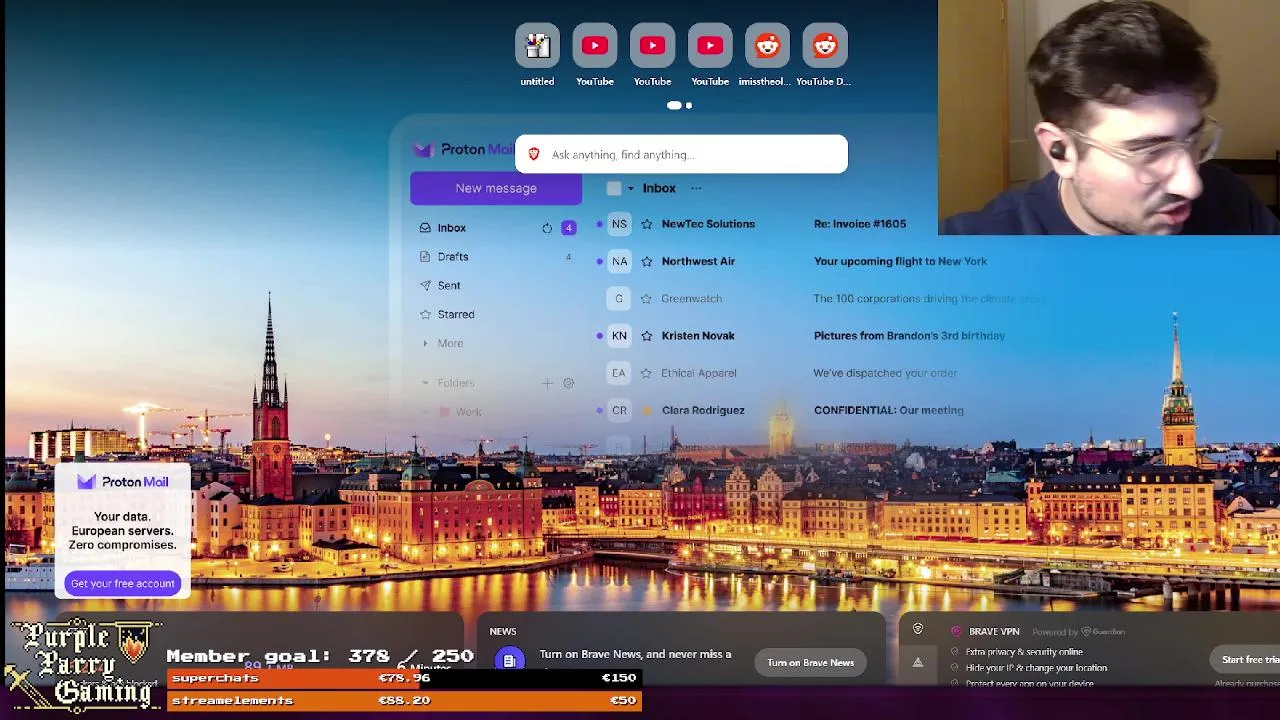Open the Inbox three-dots menu

point(696,188)
